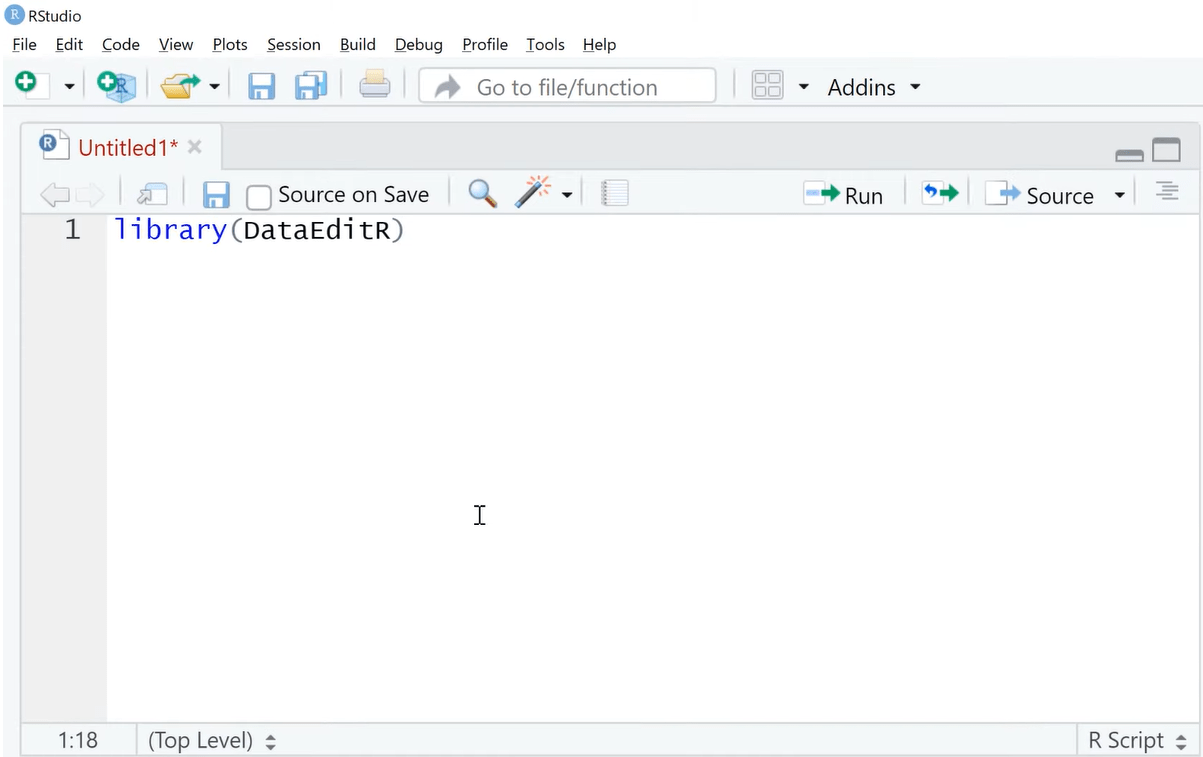Viewport: 1203px width, 757px height.
Task: Click the Open File folder icon
Action: [x=180, y=86]
